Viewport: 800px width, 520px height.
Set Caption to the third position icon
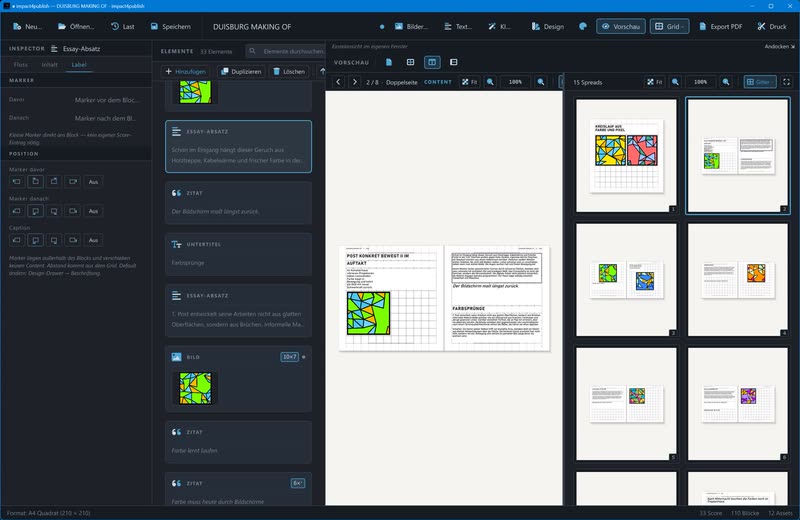click(x=54, y=240)
